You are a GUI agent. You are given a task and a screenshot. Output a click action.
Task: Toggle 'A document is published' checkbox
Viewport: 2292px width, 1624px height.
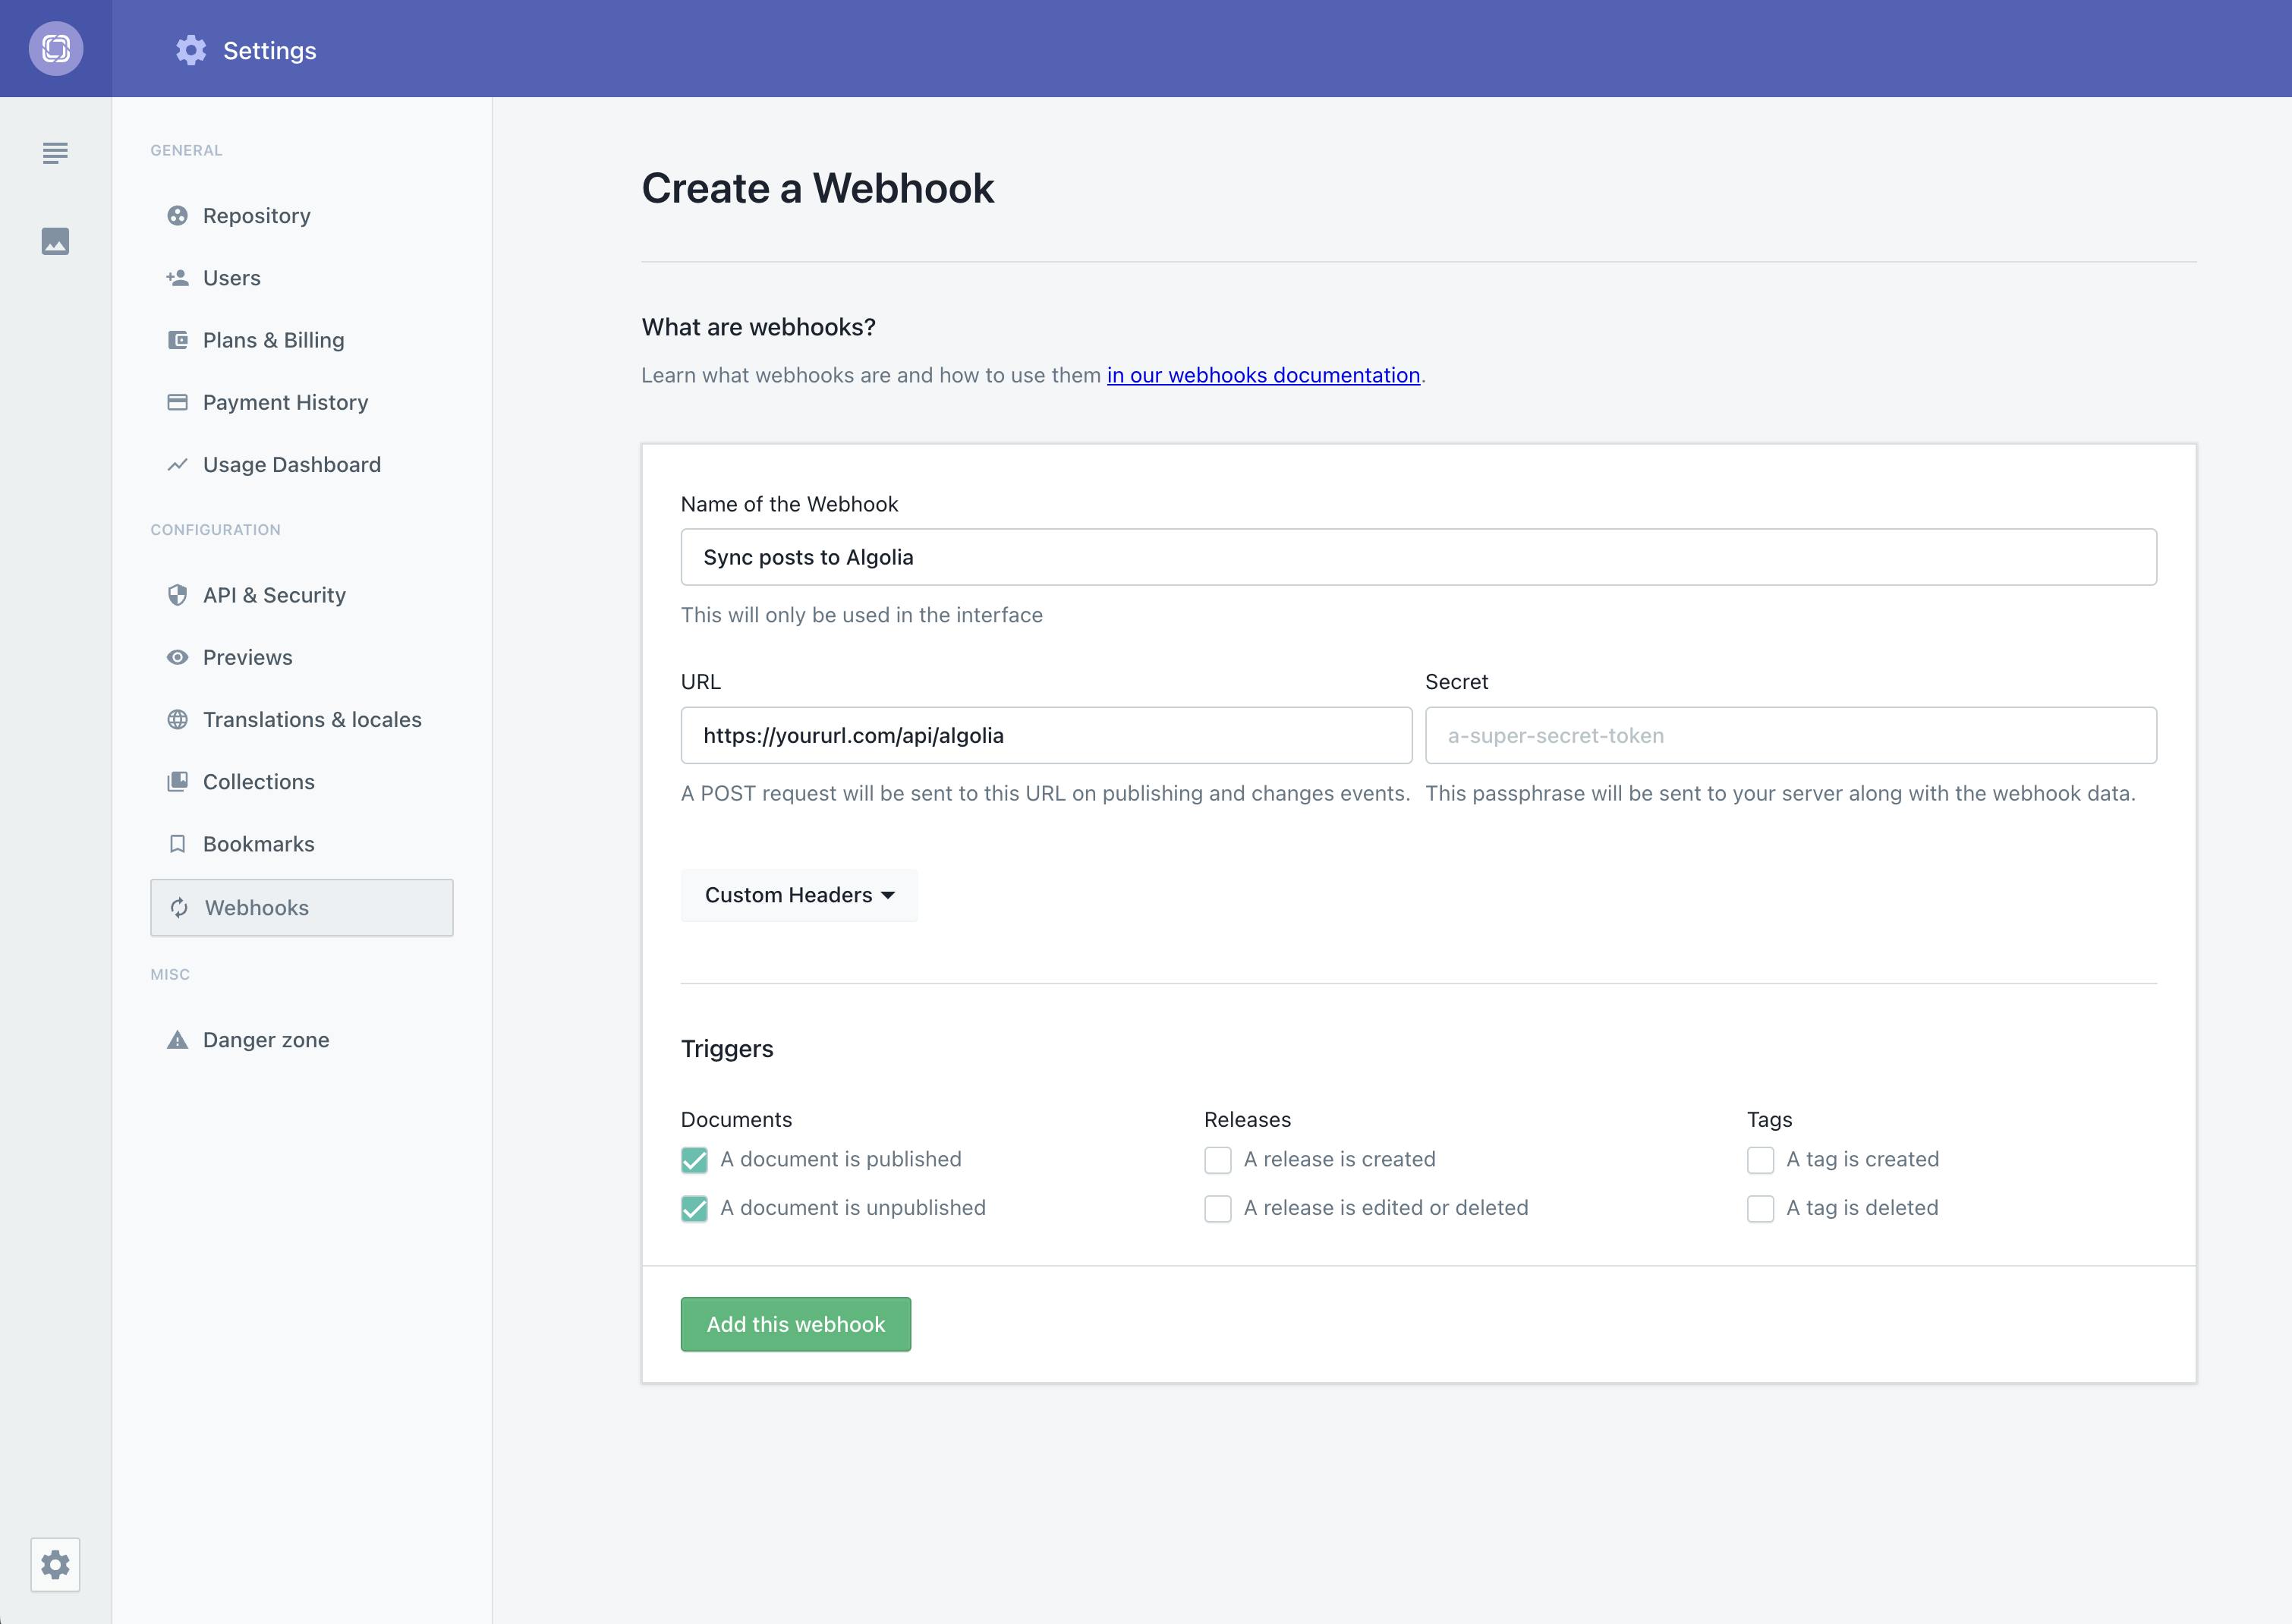(692, 1158)
